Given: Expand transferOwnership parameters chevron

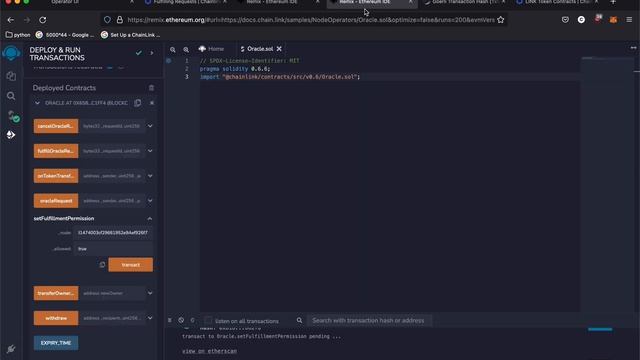Looking at the screenshot, I should click(x=150, y=293).
